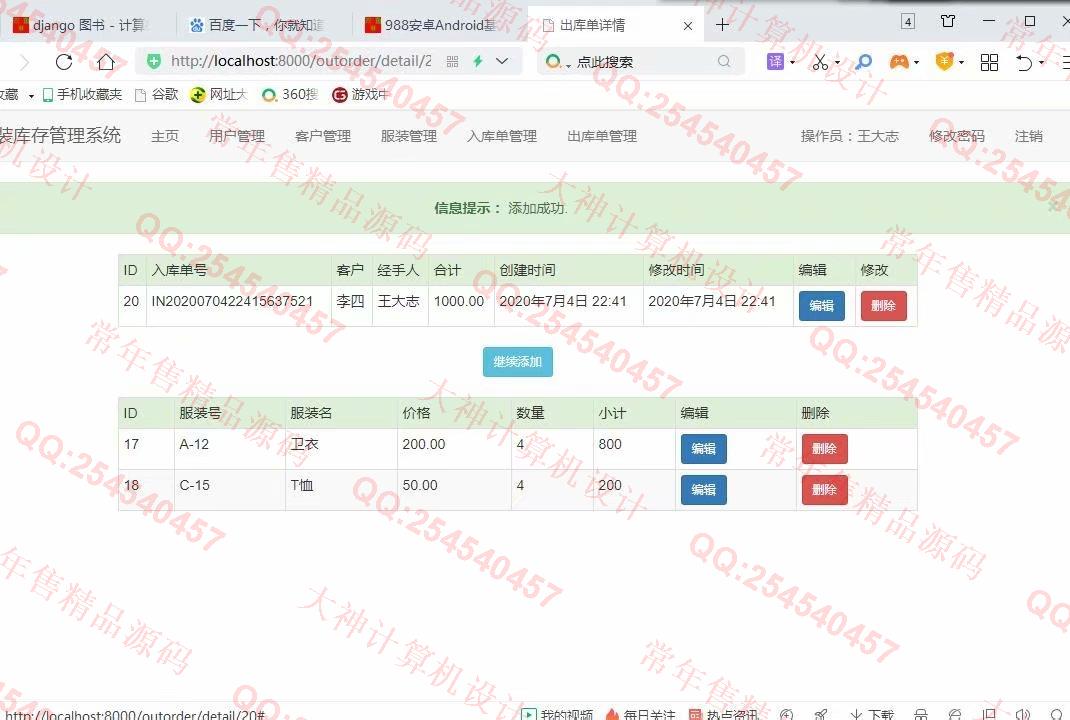
Task: Open 热点资讯 in the status bar
Action: pyautogui.click(x=723, y=714)
